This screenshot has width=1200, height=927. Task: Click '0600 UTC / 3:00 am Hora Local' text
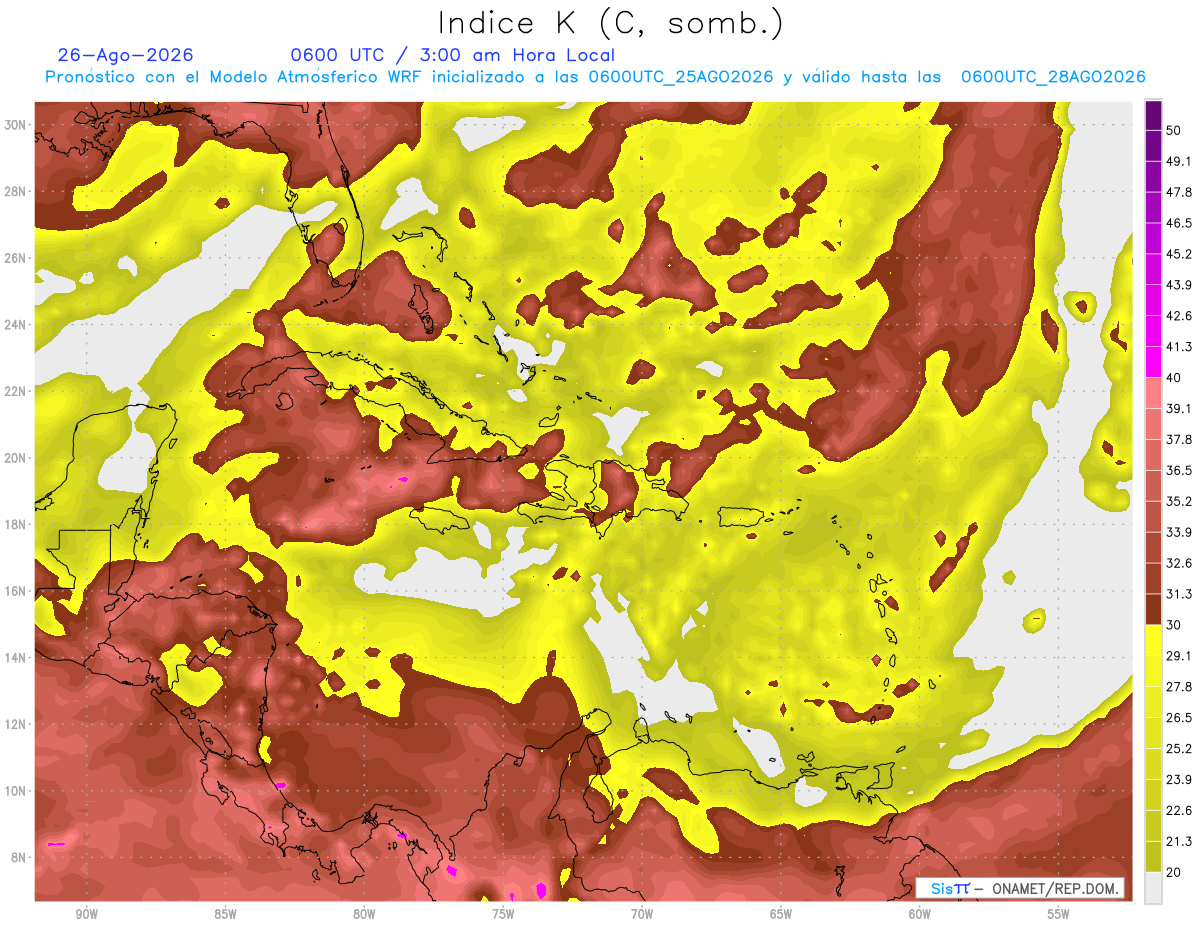[452, 55]
